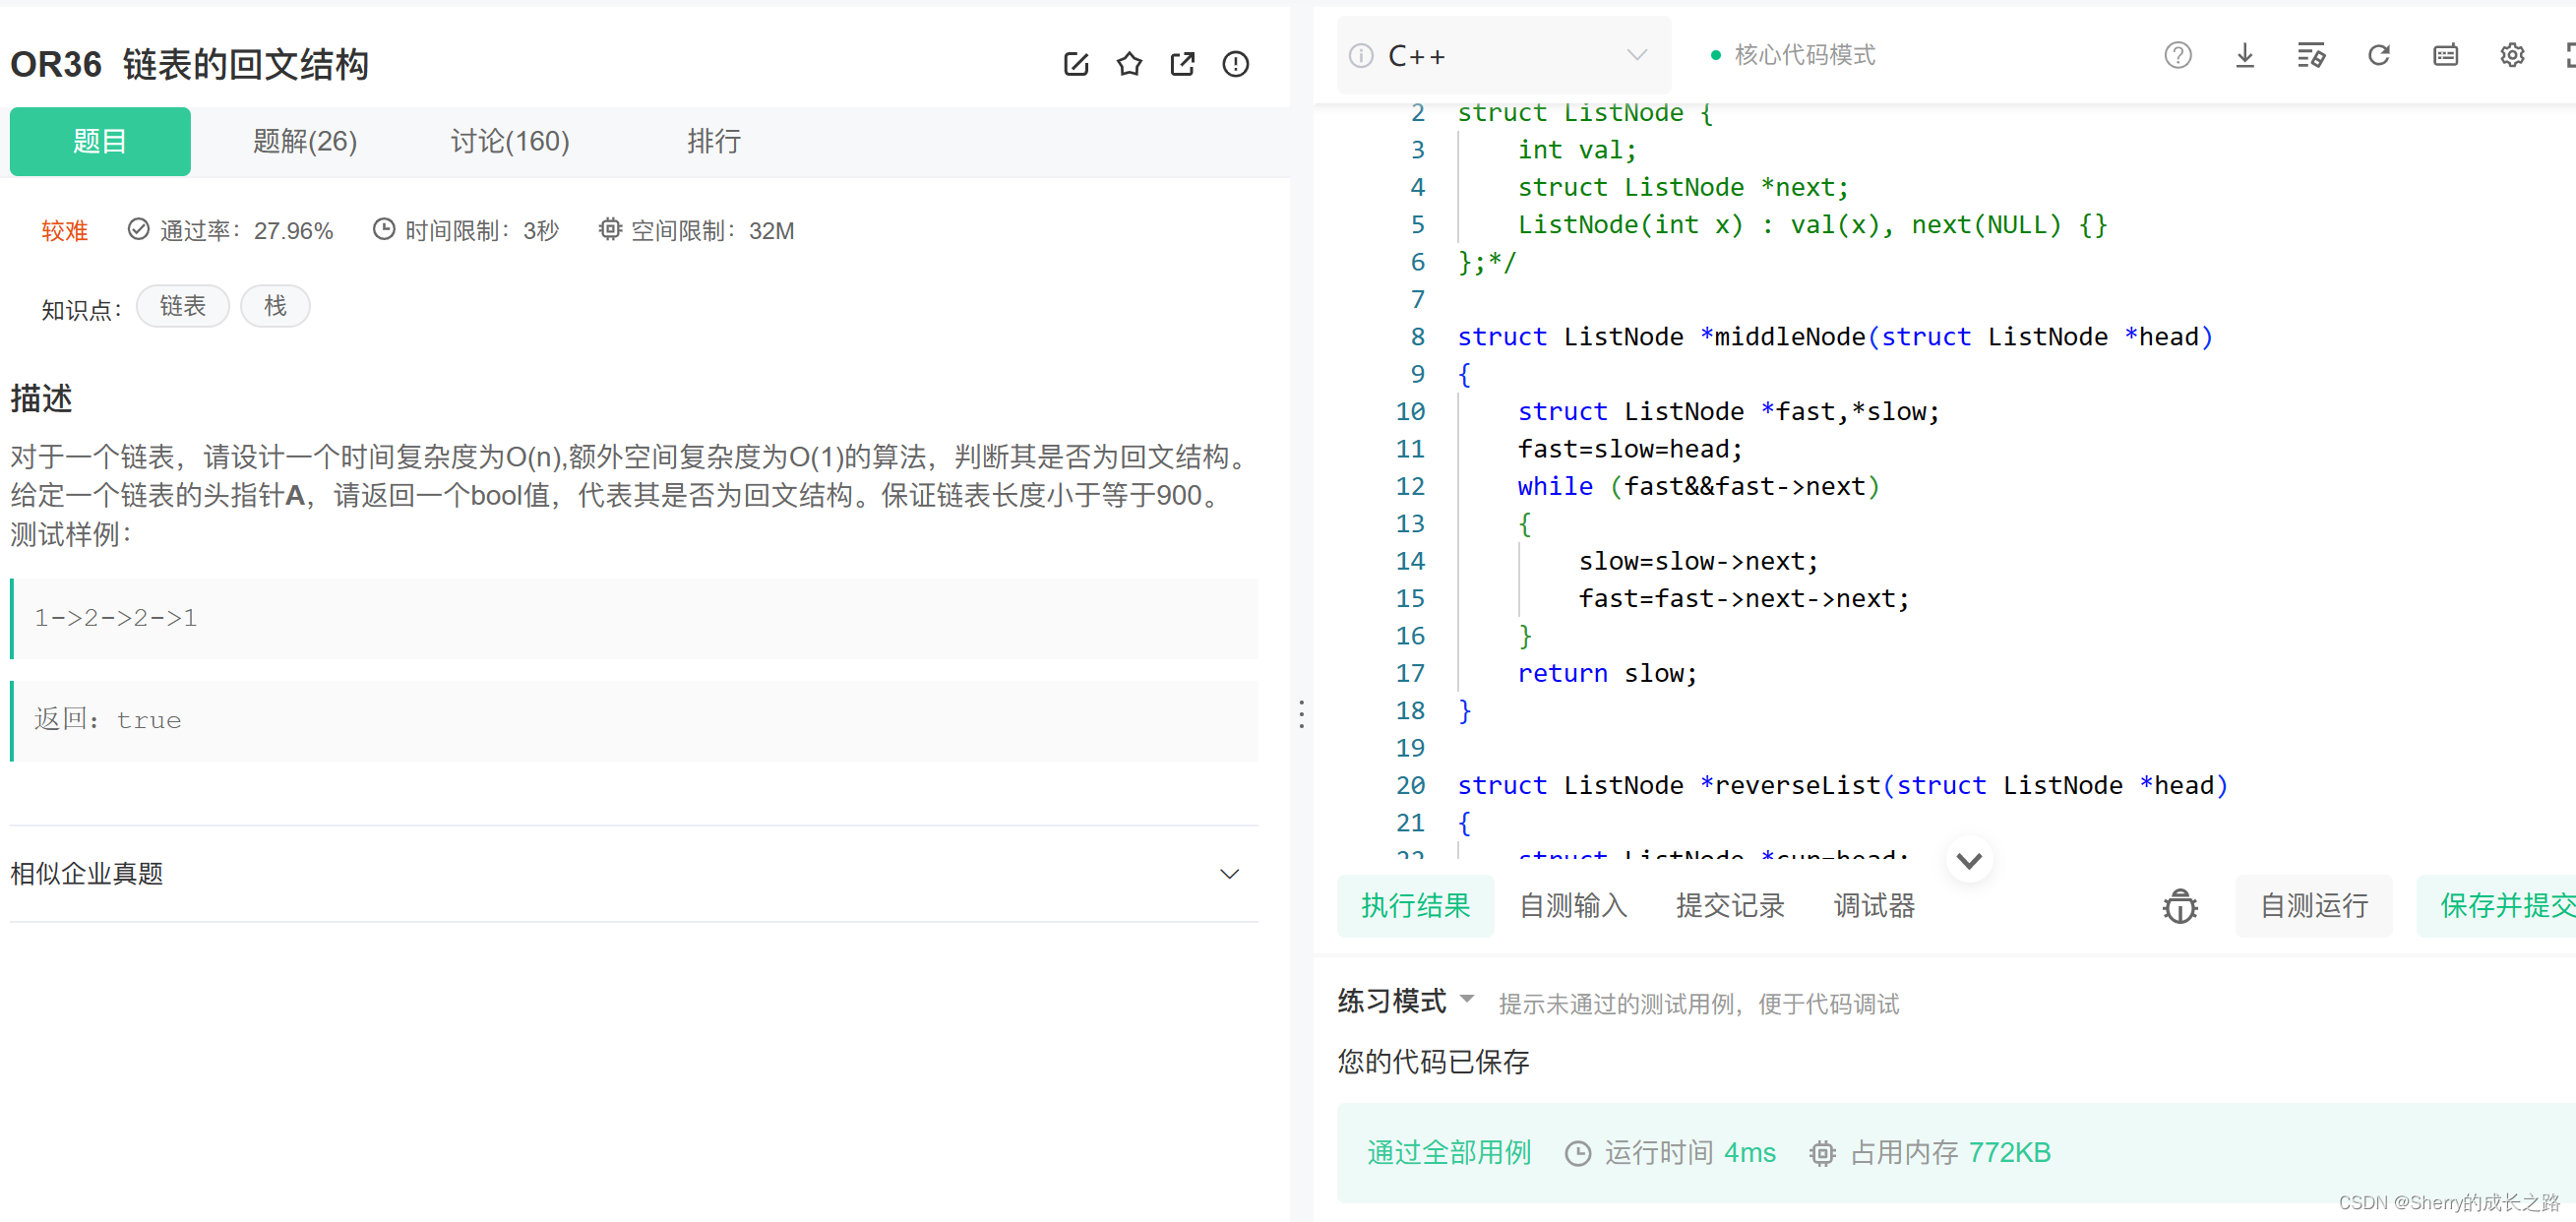Screen dimensions: 2576x1222
Task: Click the info icon beside C++
Action: click(x=1360, y=56)
